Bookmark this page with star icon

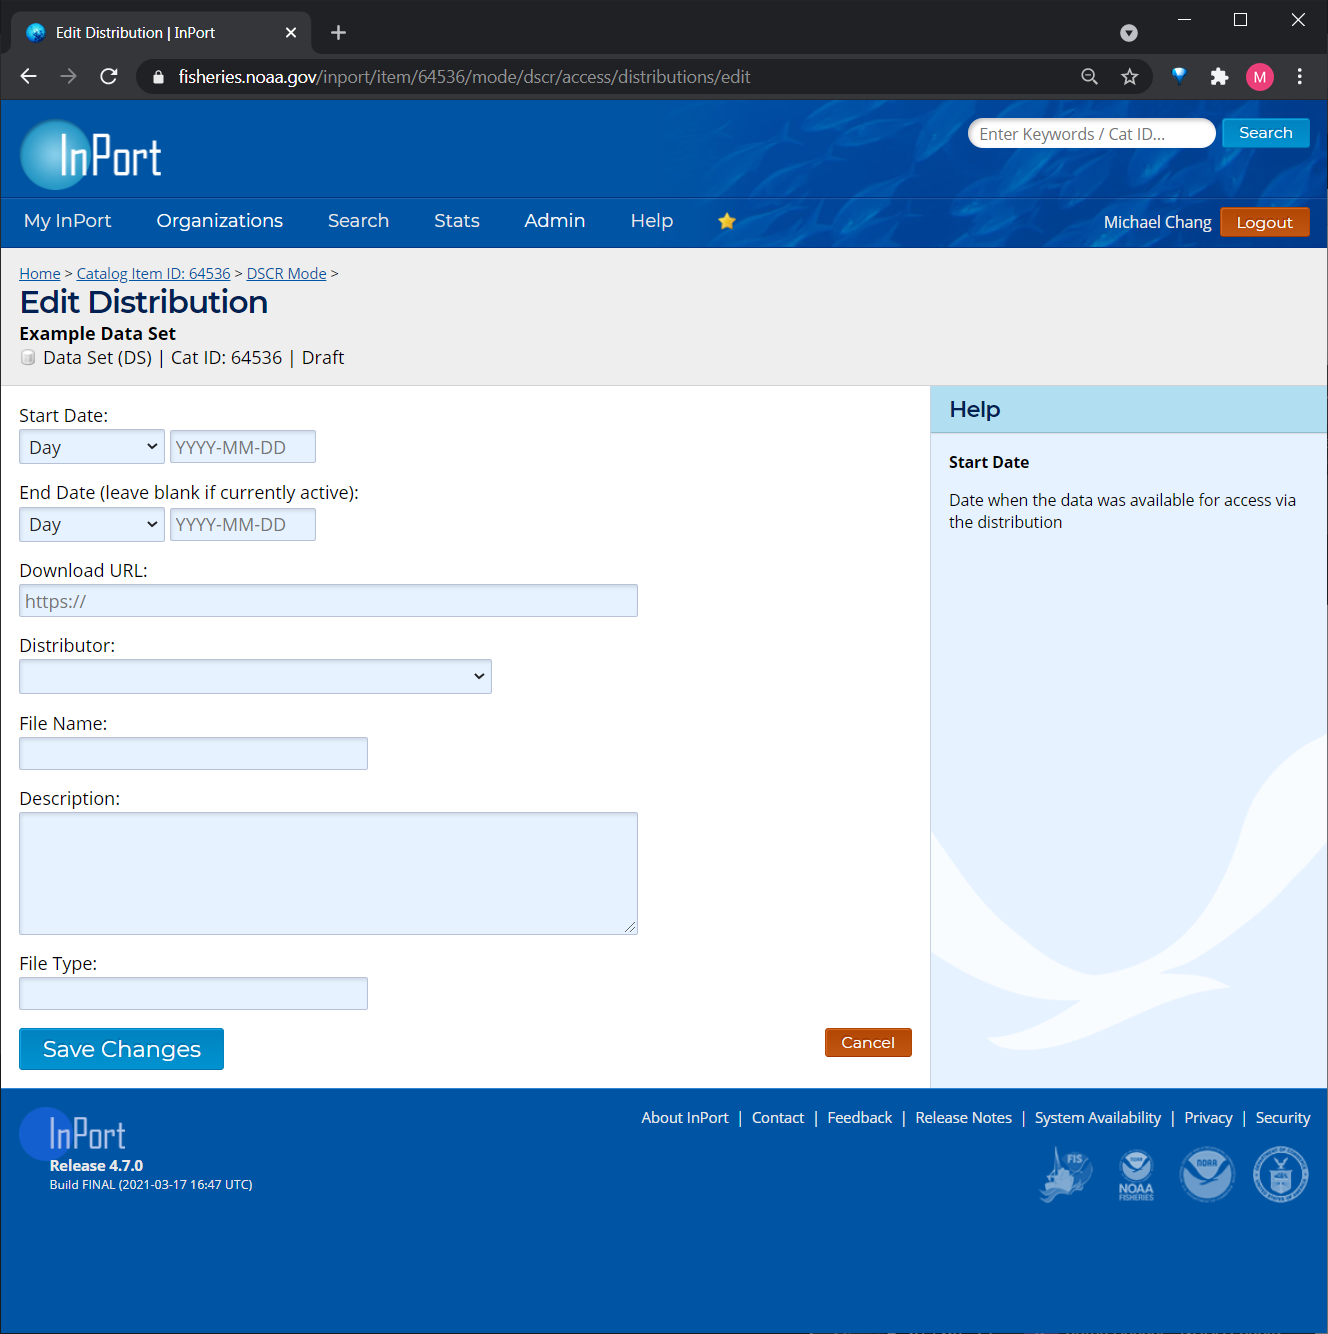[x=1130, y=77]
